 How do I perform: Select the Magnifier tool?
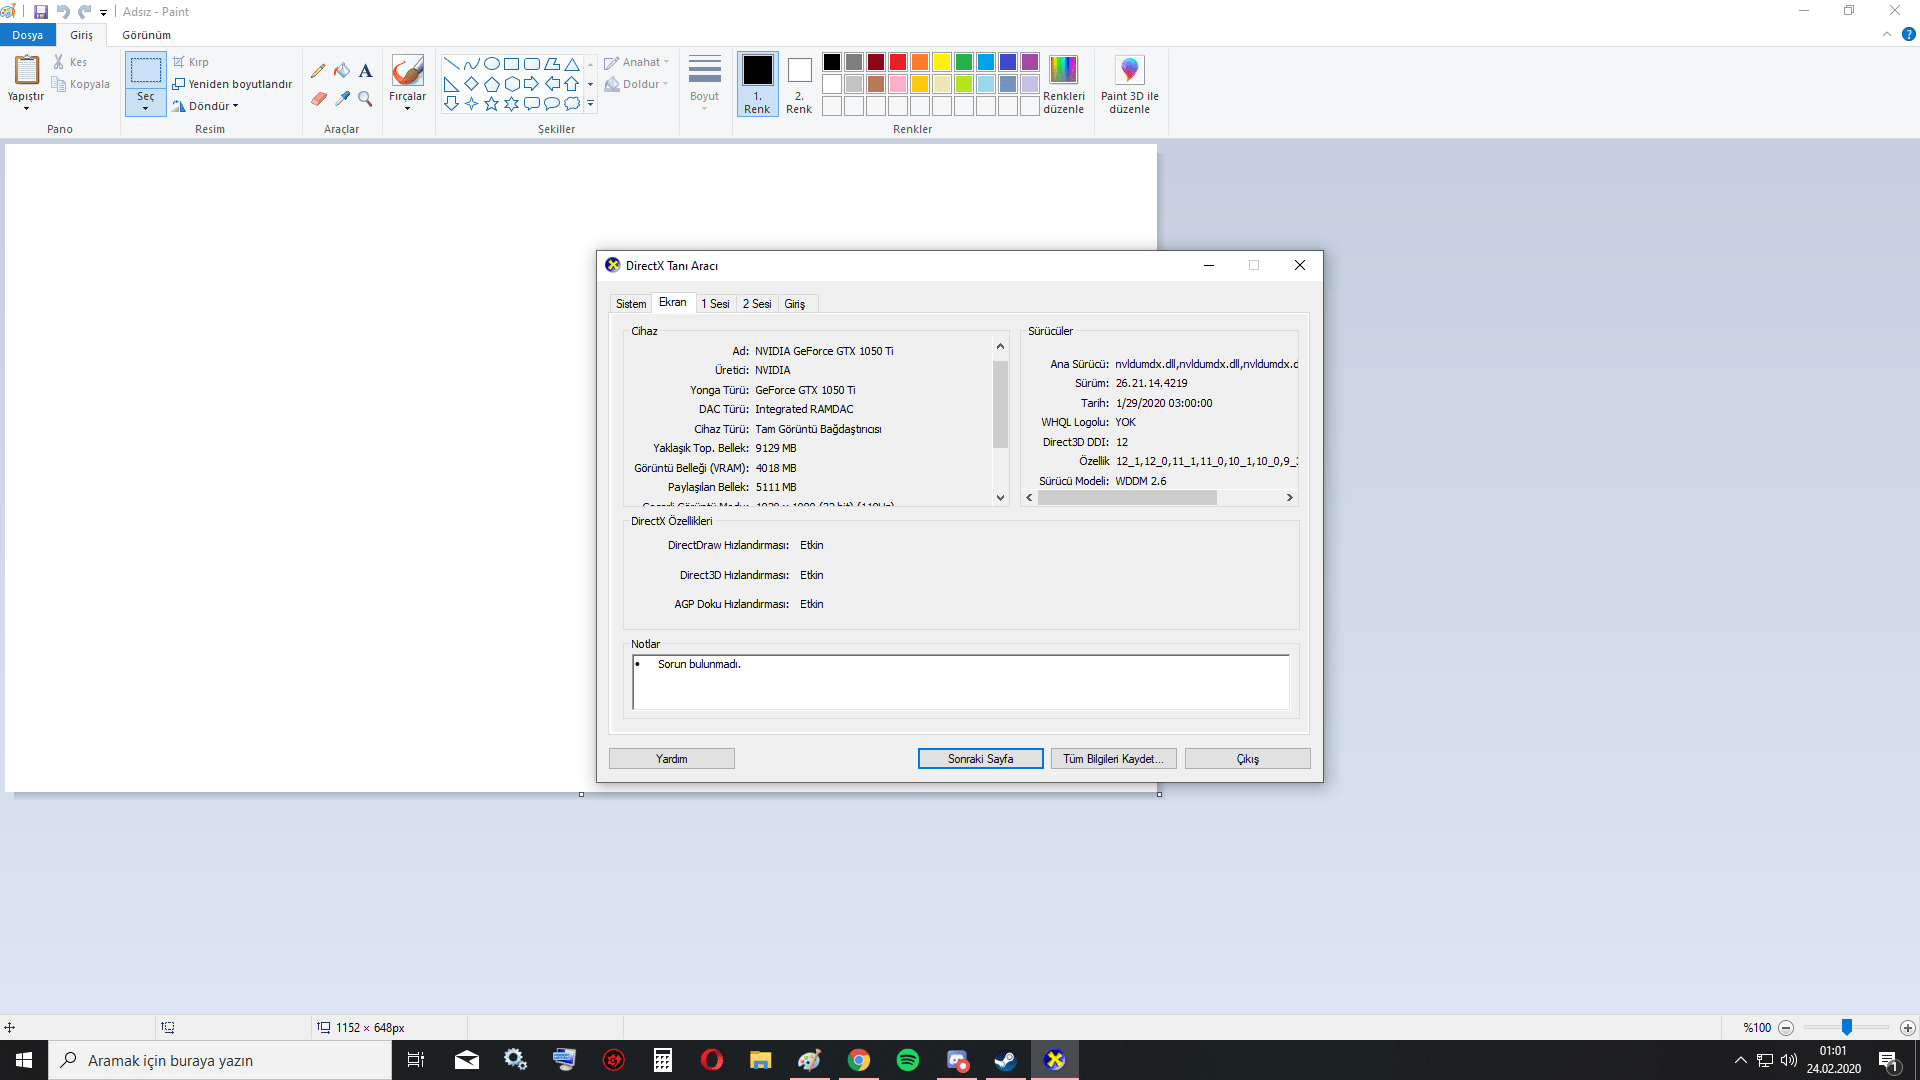[x=366, y=99]
